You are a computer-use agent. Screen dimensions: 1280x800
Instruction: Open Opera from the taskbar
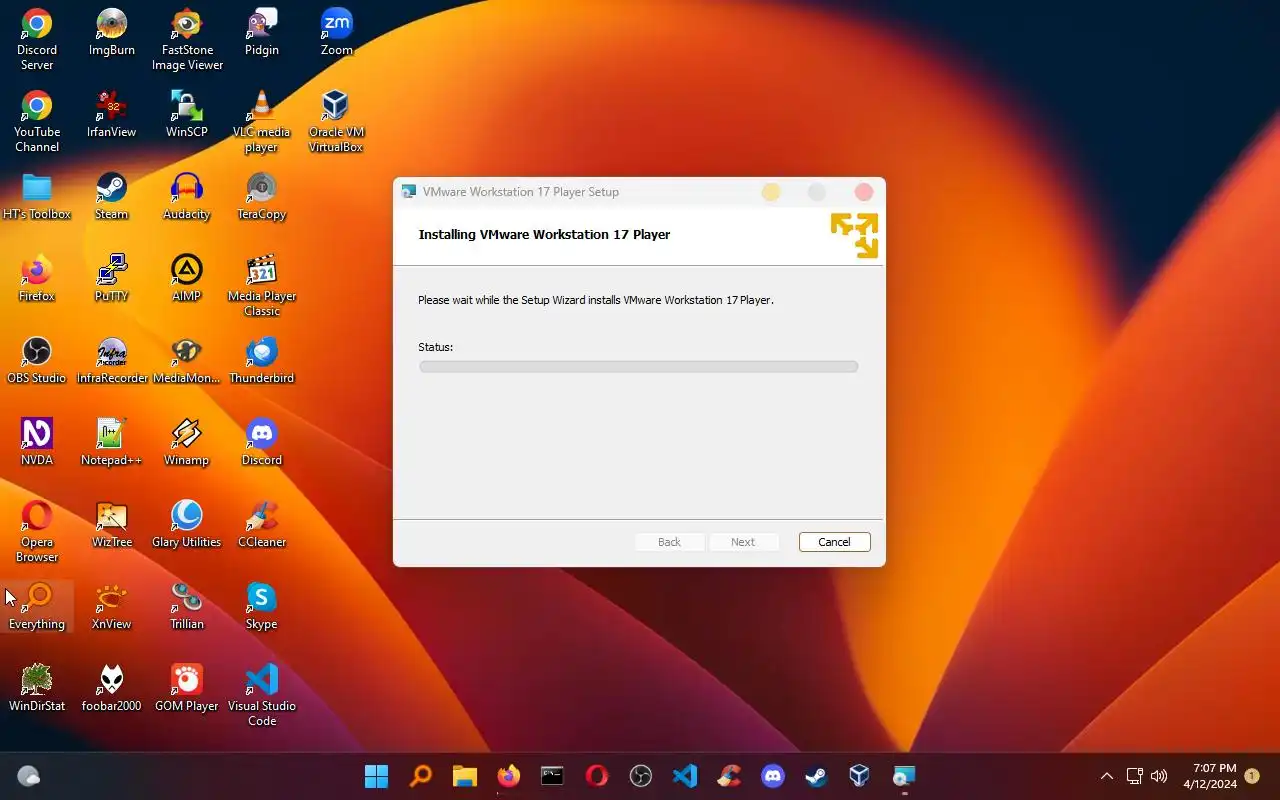pyautogui.click(x=597, y=776)
